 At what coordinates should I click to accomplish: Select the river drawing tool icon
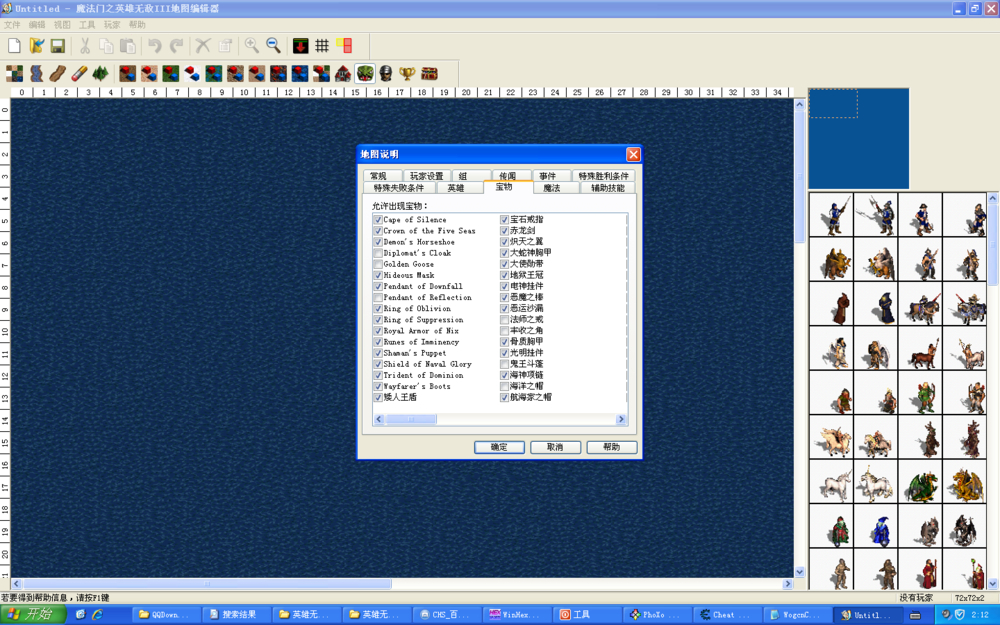[x=36, y=73]
